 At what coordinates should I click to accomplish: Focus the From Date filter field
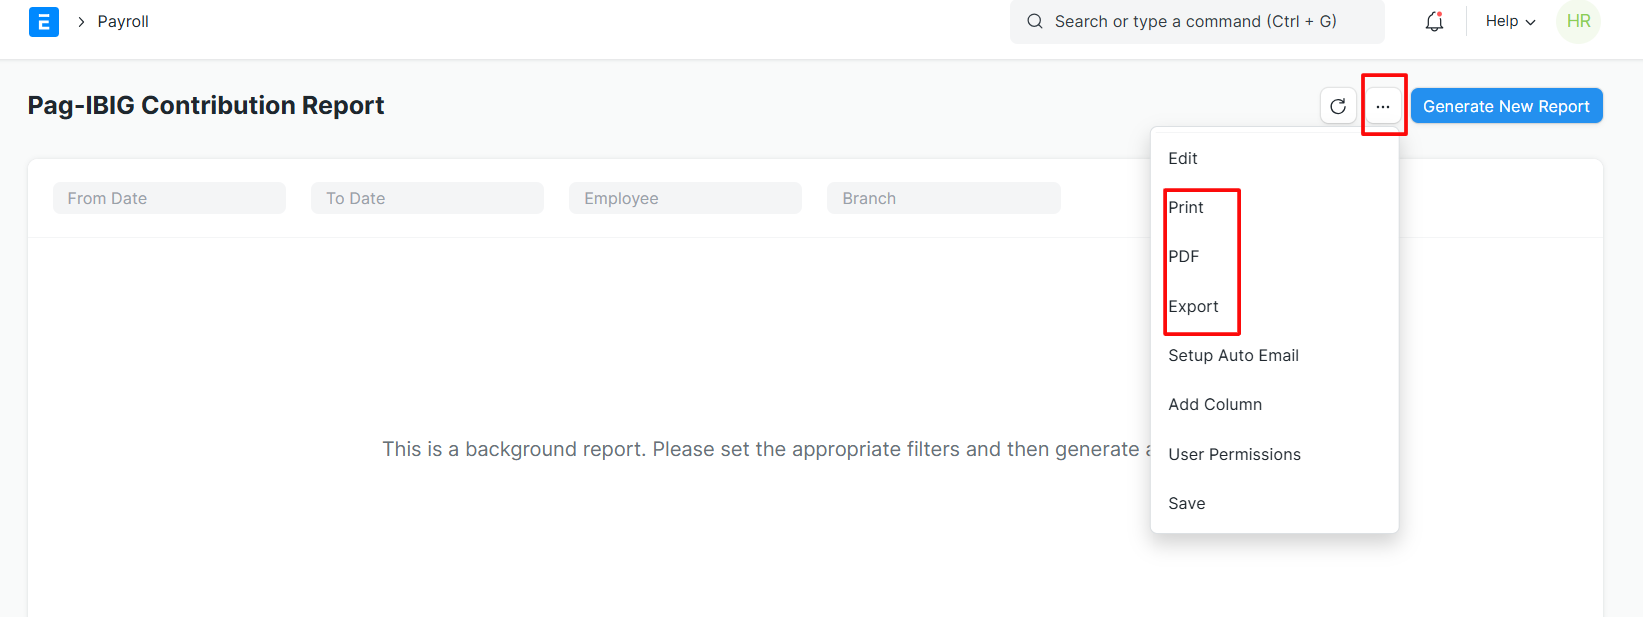169,198
